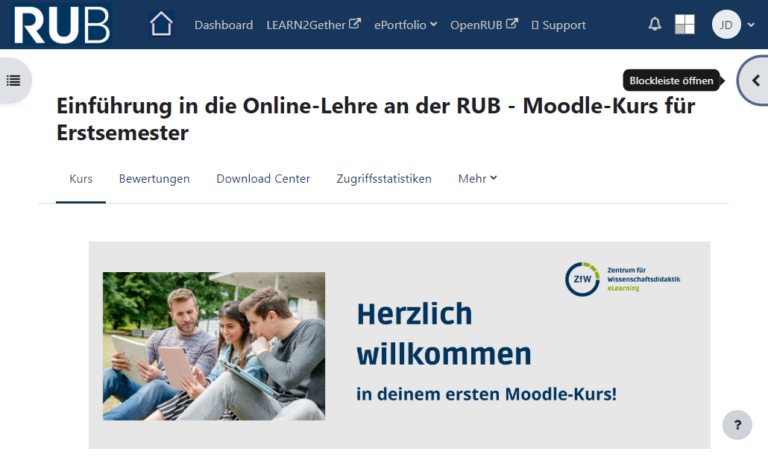Open LEARN2Gether external link
Viewport: 768px width, 463px height.
[313, 25]
